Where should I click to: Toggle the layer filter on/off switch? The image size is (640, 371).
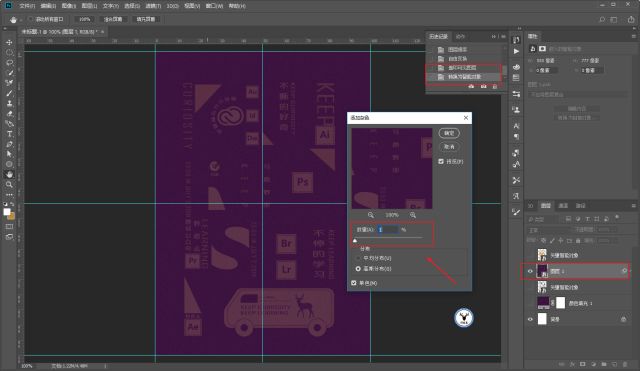coord(617,218)
